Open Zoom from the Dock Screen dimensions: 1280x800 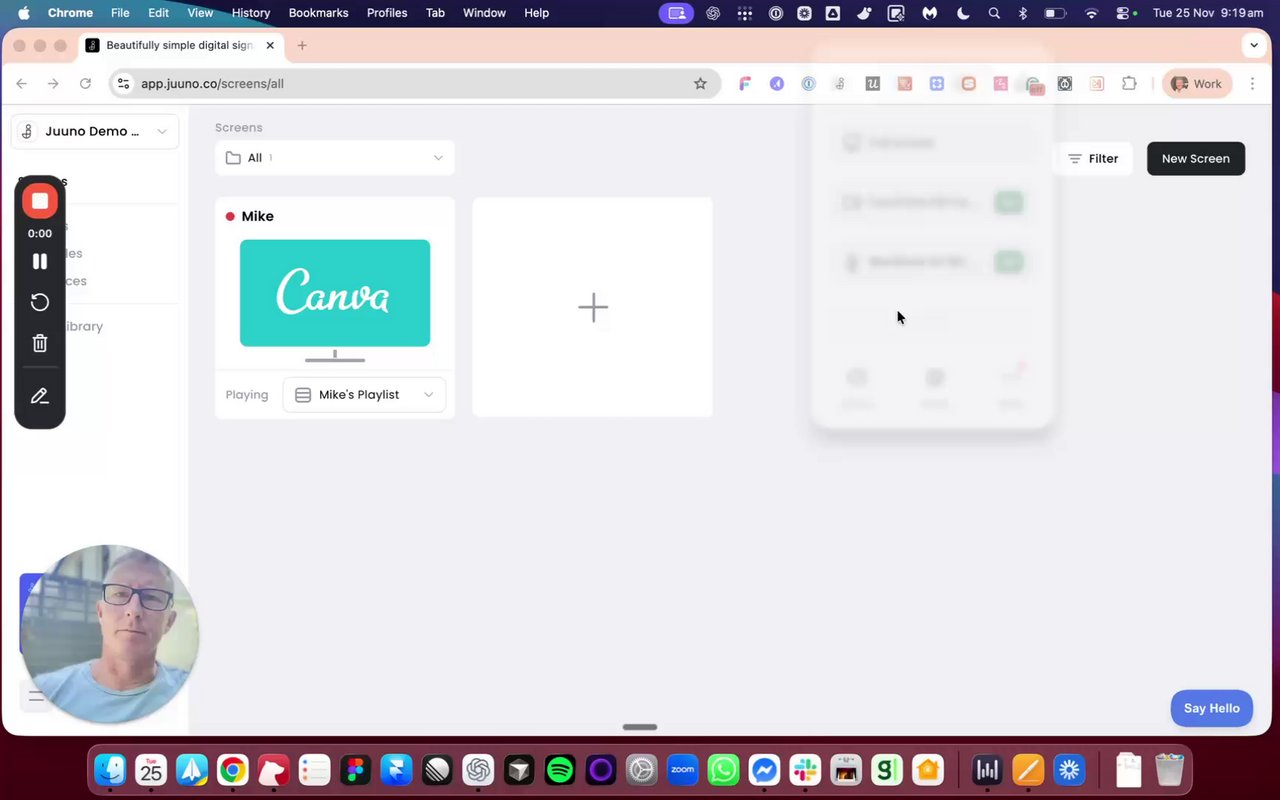(682, 770)
